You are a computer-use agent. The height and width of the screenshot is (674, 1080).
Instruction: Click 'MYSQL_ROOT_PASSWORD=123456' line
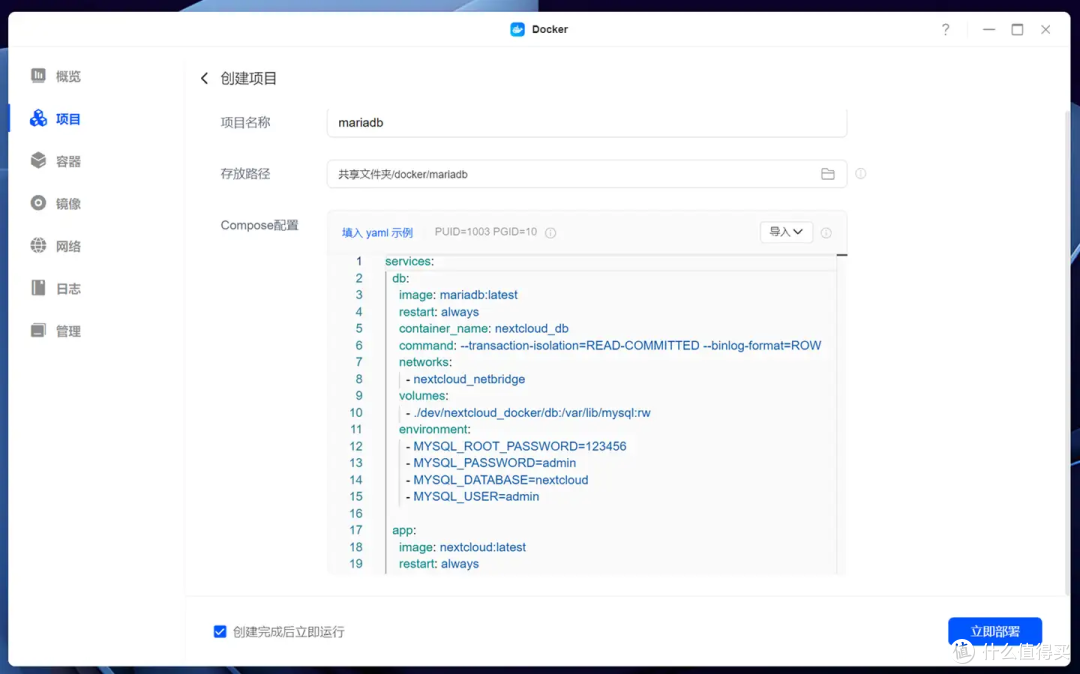(x=516, y=446)
